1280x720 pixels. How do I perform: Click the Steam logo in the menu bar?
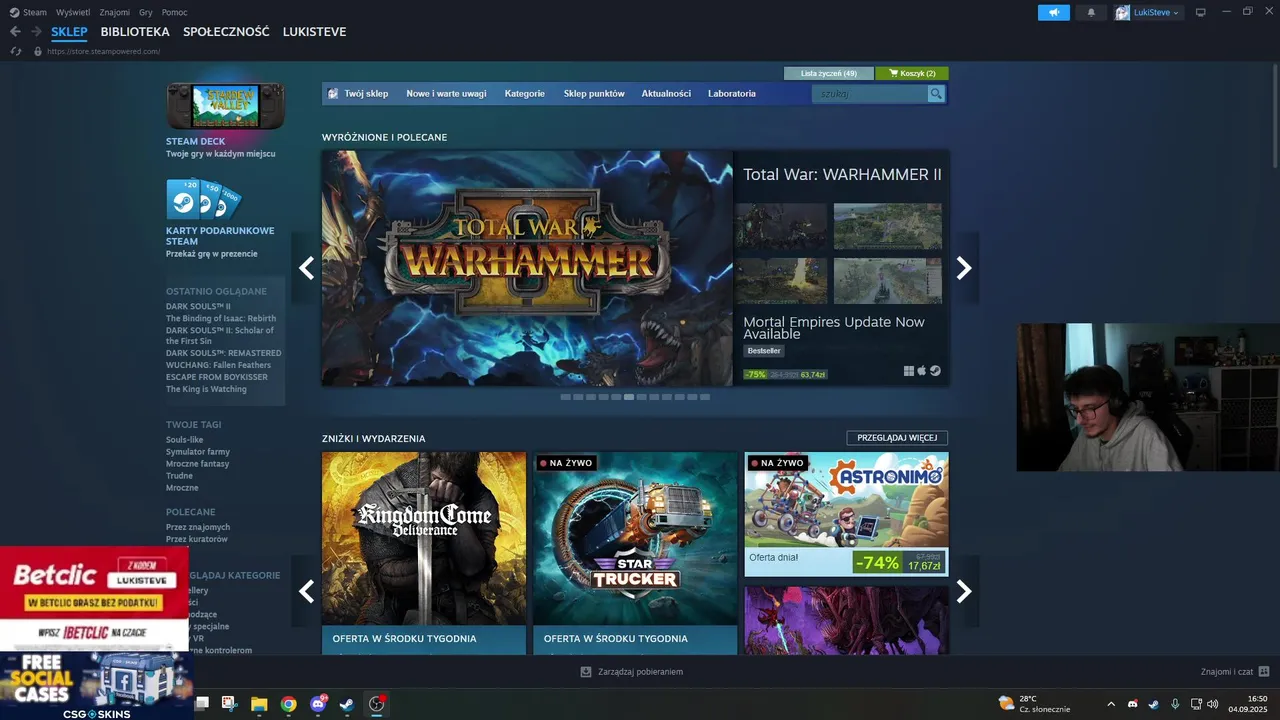pos(14,12)
